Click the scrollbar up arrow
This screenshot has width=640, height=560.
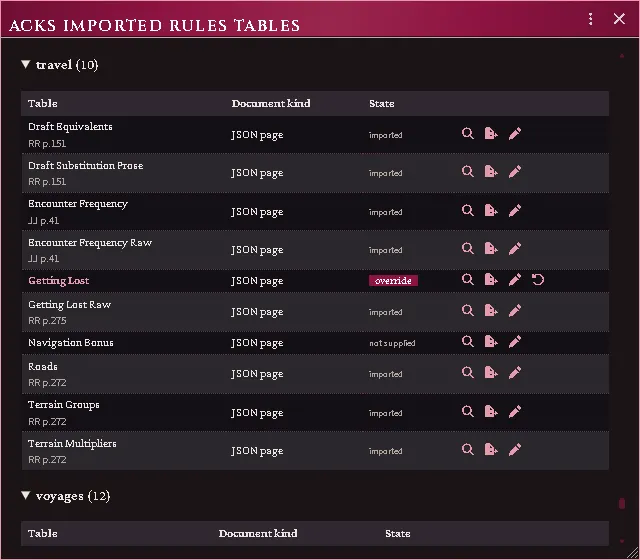622,56
